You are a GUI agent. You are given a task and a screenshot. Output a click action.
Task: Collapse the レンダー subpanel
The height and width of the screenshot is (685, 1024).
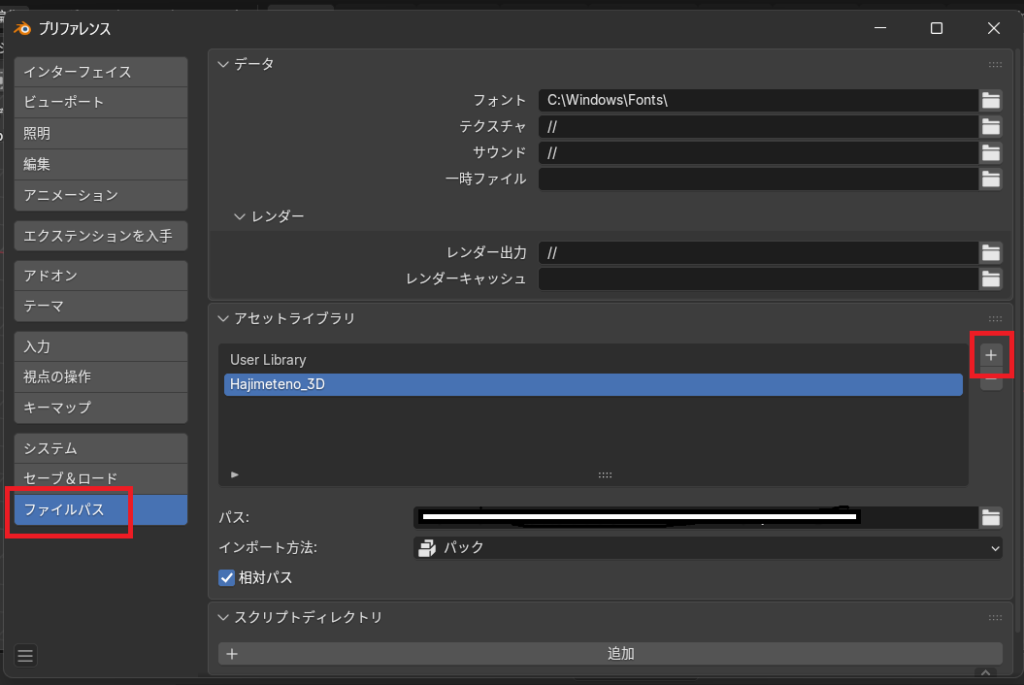pyautogui.click(x=240, y=215)
